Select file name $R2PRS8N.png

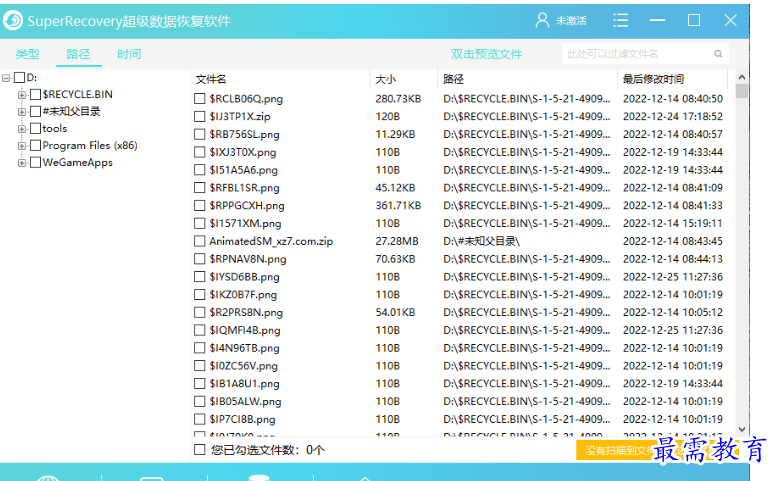coord(246,312)
